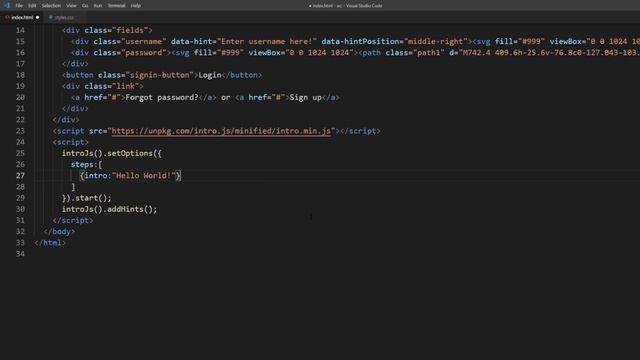The height and width of the screenshot is (360, 640).
Task: Click addHints on line 30
Action: (x=125, y=209)
